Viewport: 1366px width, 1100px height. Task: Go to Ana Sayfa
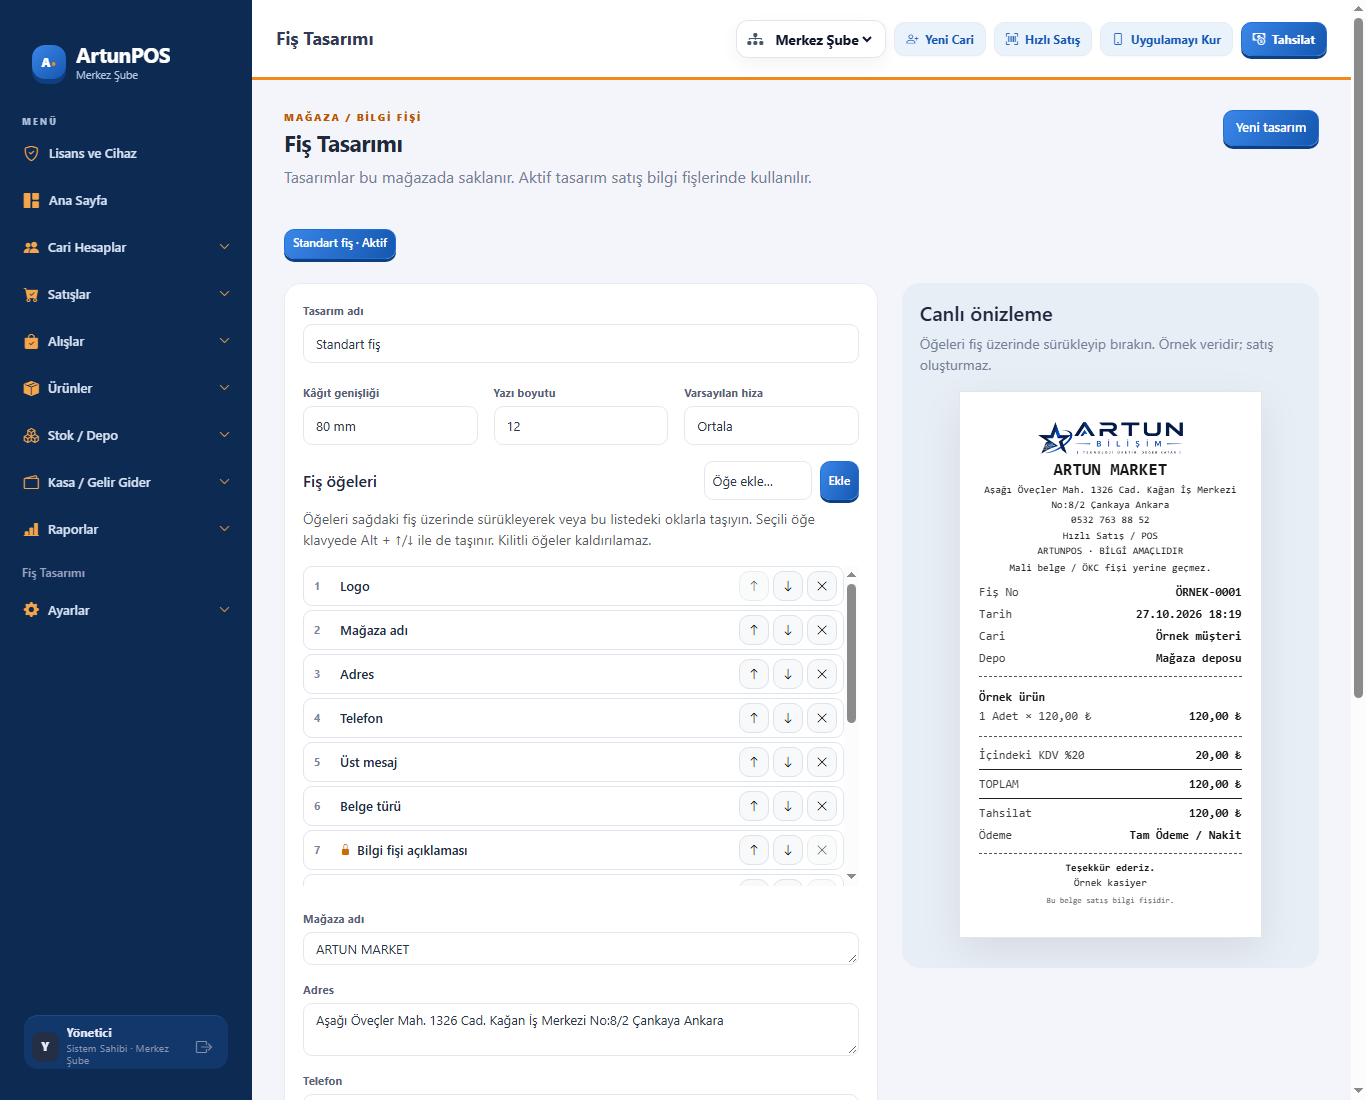[x=126, y=200]
